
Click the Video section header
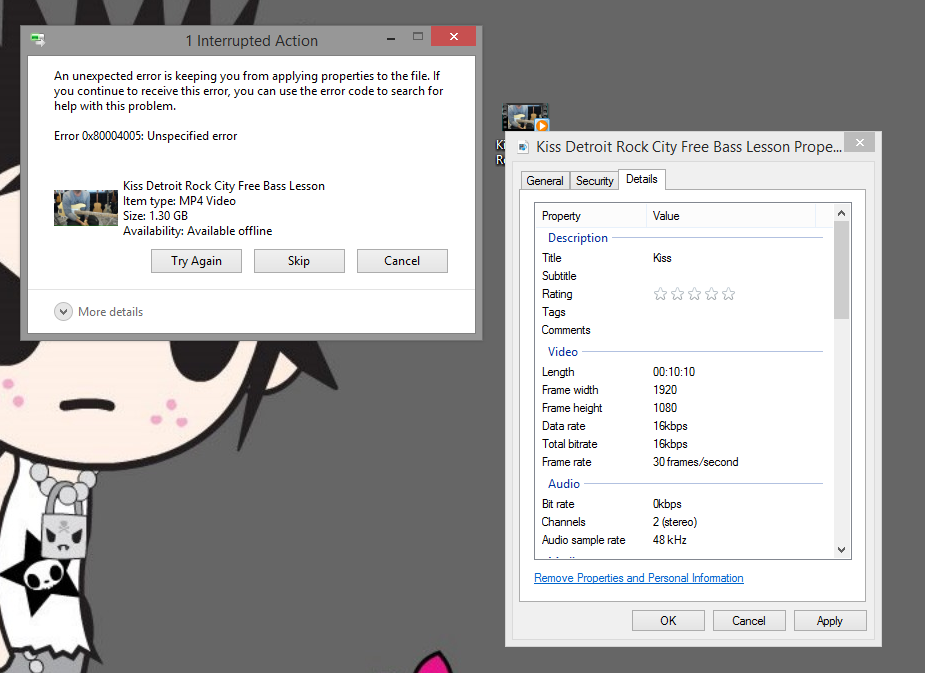(x=562, y=352)
